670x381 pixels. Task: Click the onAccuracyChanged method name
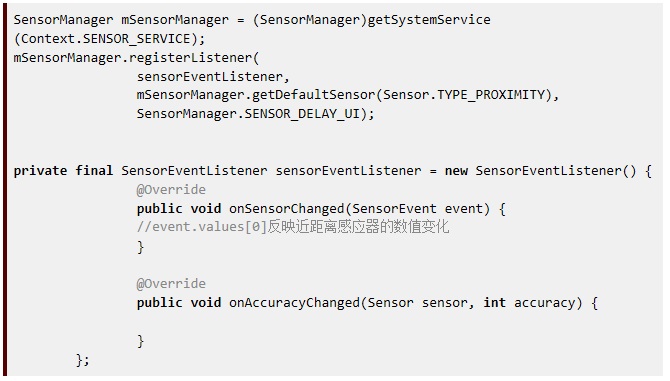coord(294,302)
